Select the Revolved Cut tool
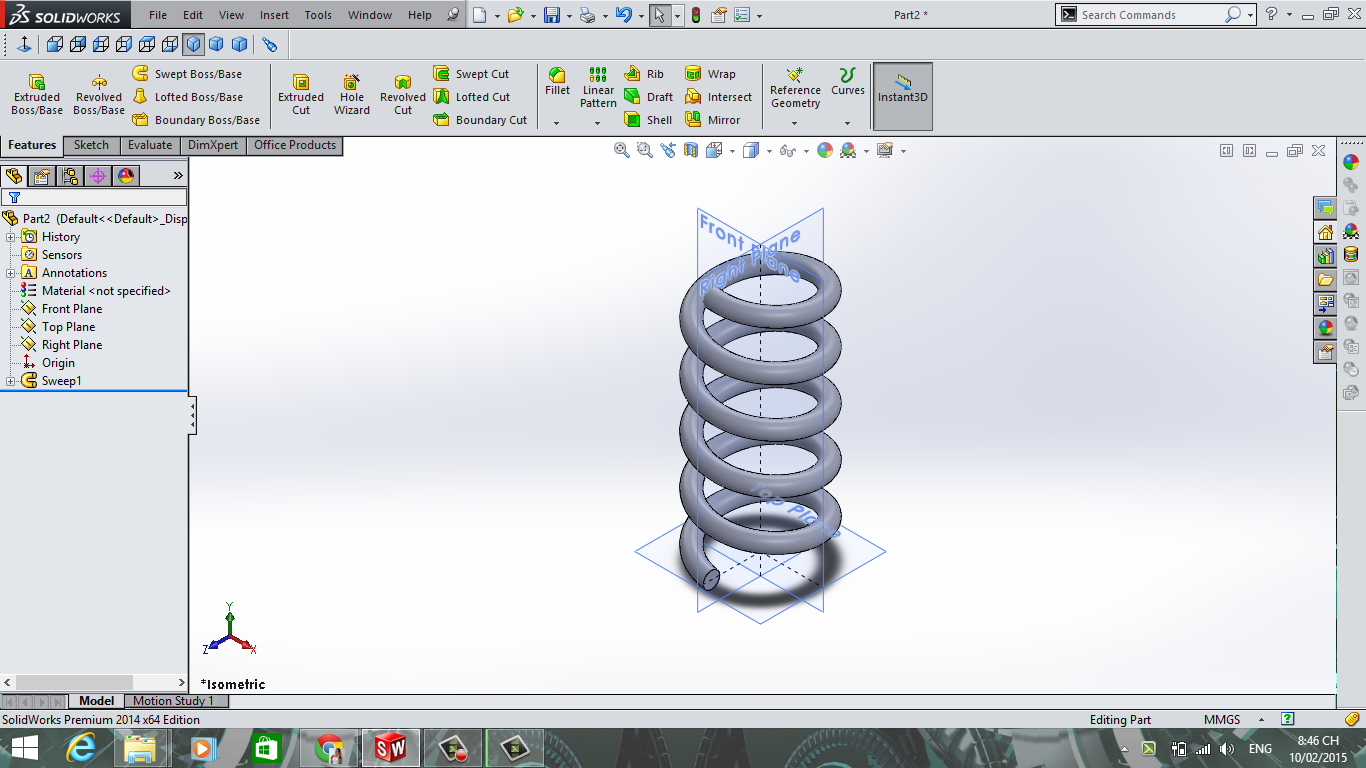This screenshot has height=768, width=1366. tap(403, 94)
